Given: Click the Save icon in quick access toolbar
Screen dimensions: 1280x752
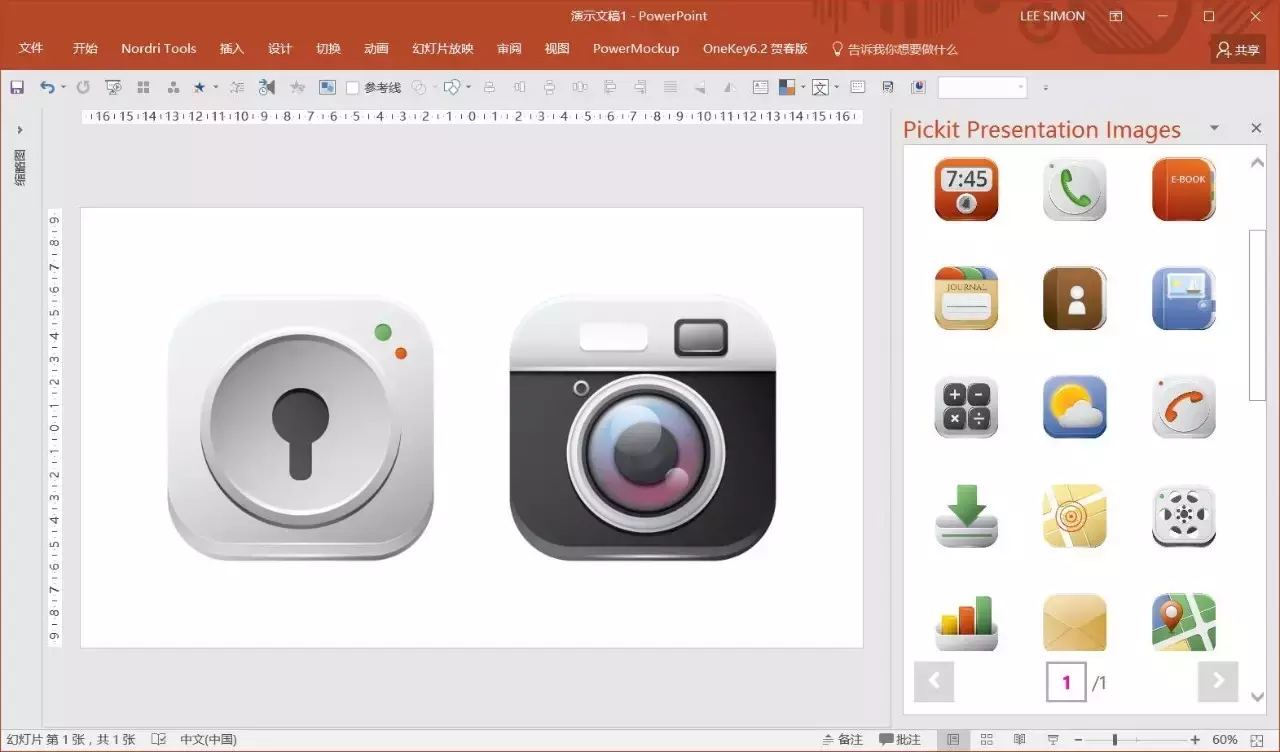Looking at the screenshot, I should pos(17,88).
